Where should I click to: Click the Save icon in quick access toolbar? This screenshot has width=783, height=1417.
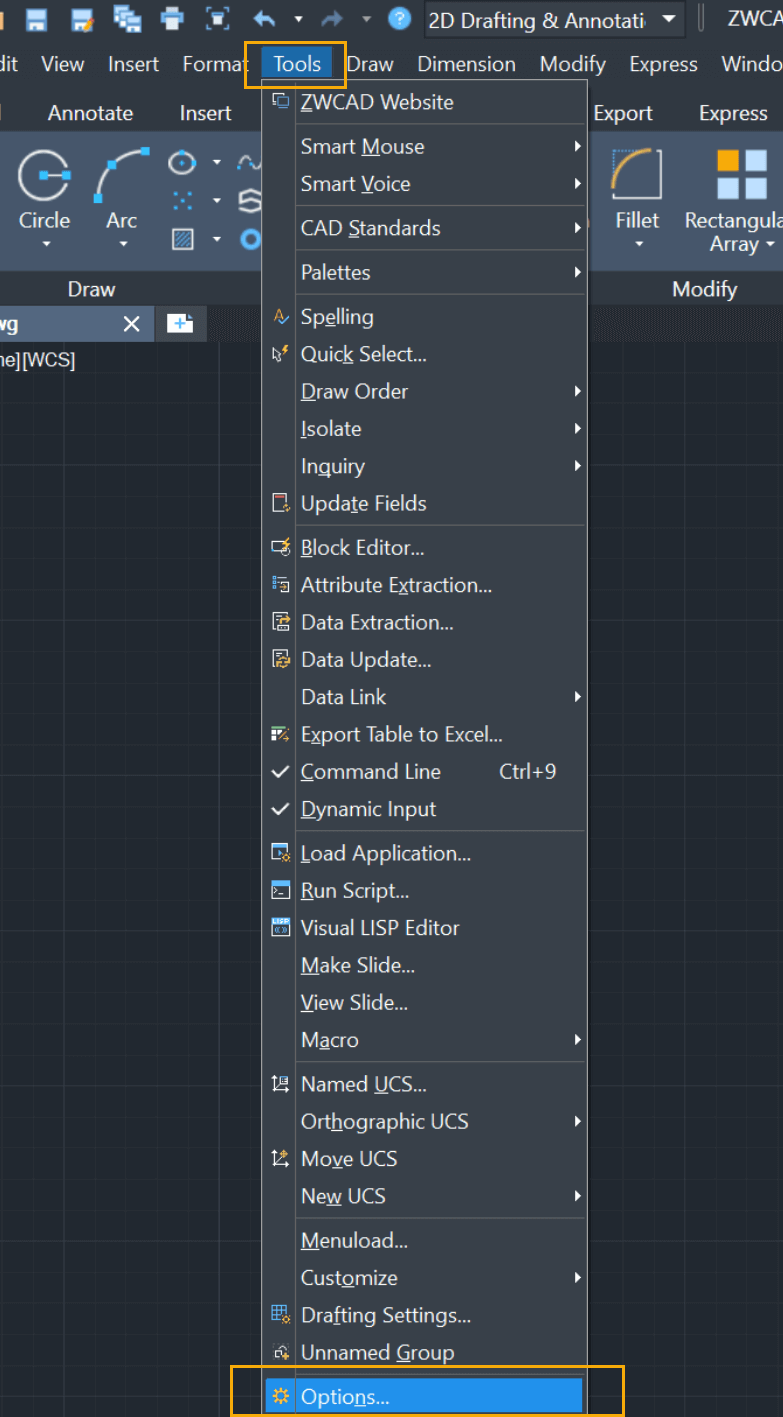pyautogui.click(x=37, y=18)
